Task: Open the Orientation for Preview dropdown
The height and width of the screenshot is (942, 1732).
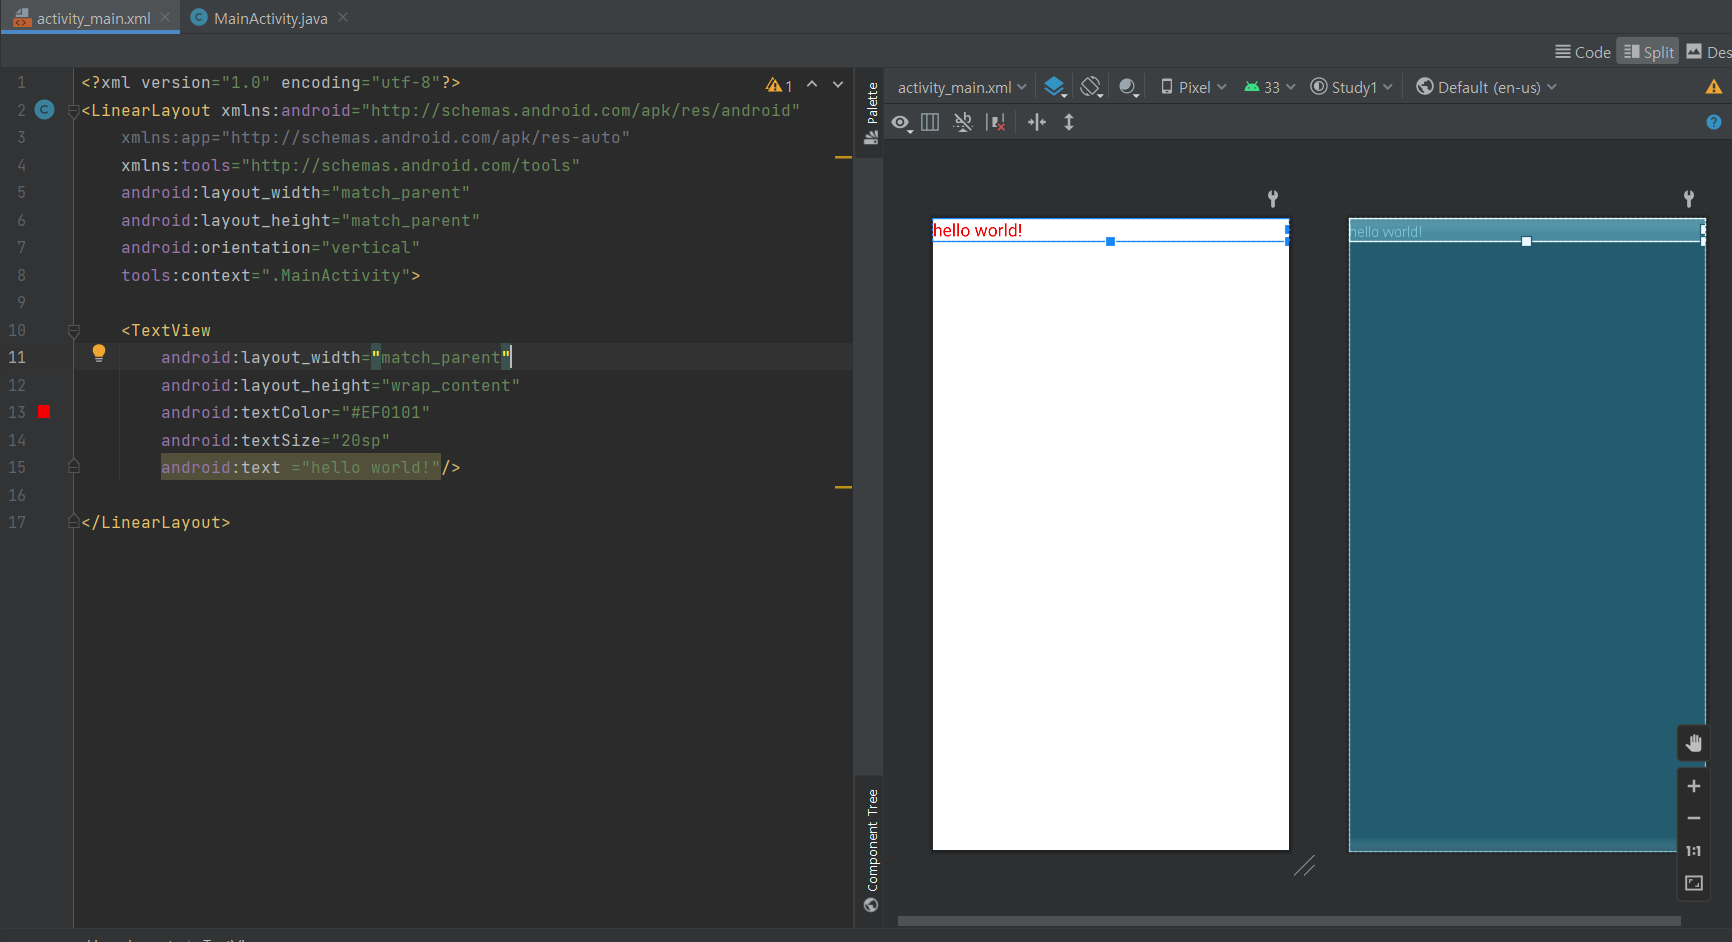Action: point(1092,87)
